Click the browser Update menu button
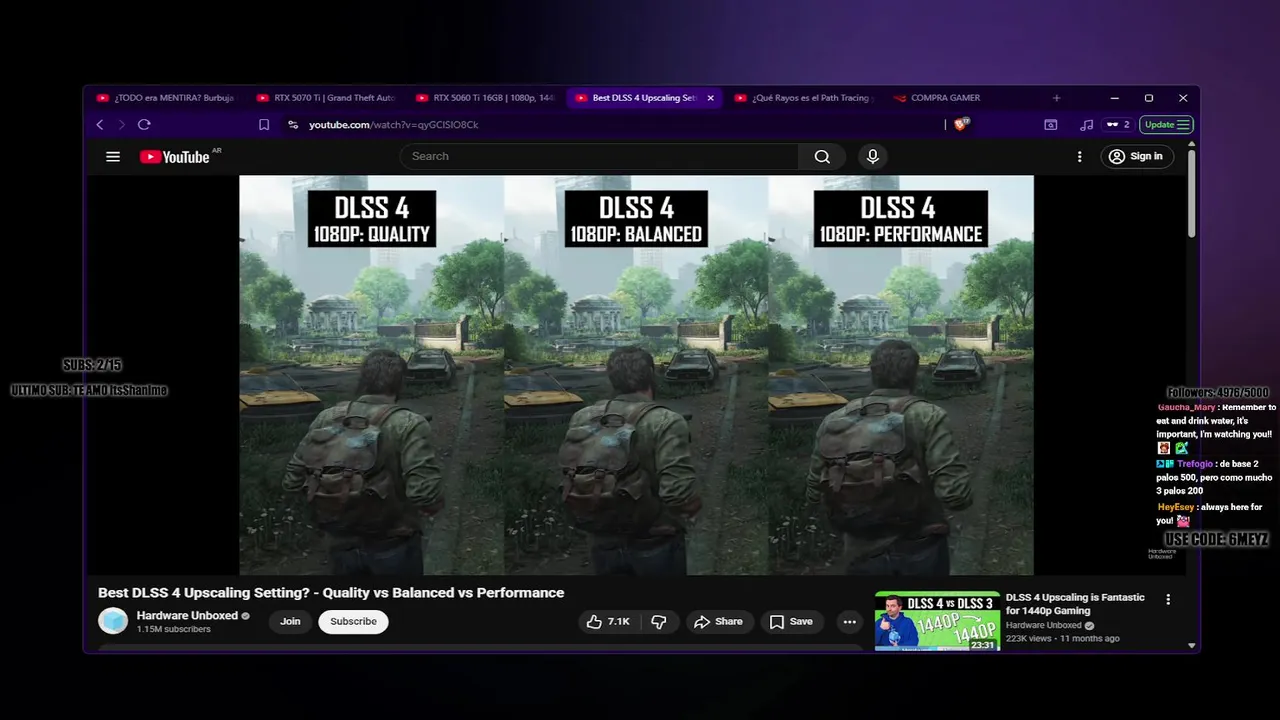Screen dimensions: 1280x720 (x=1166, y=125)
